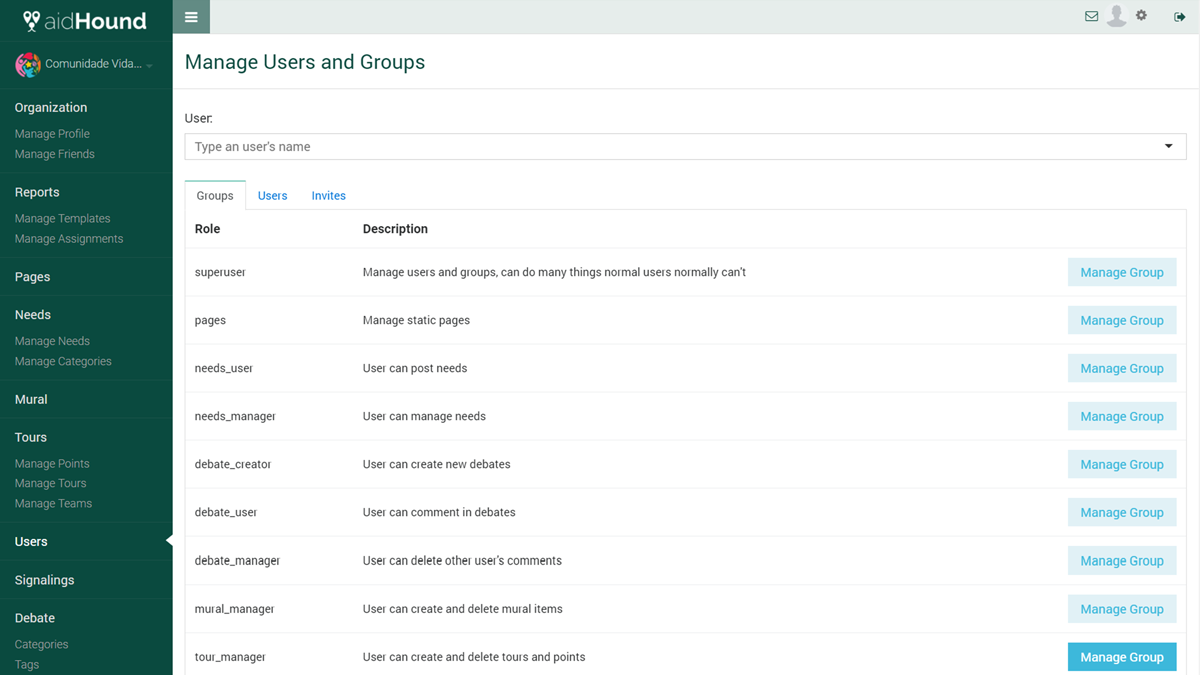Open the user name dropdown arrow
Image resolution: width=1200 pixels, height=675 pixels.
coord(1168,147)
